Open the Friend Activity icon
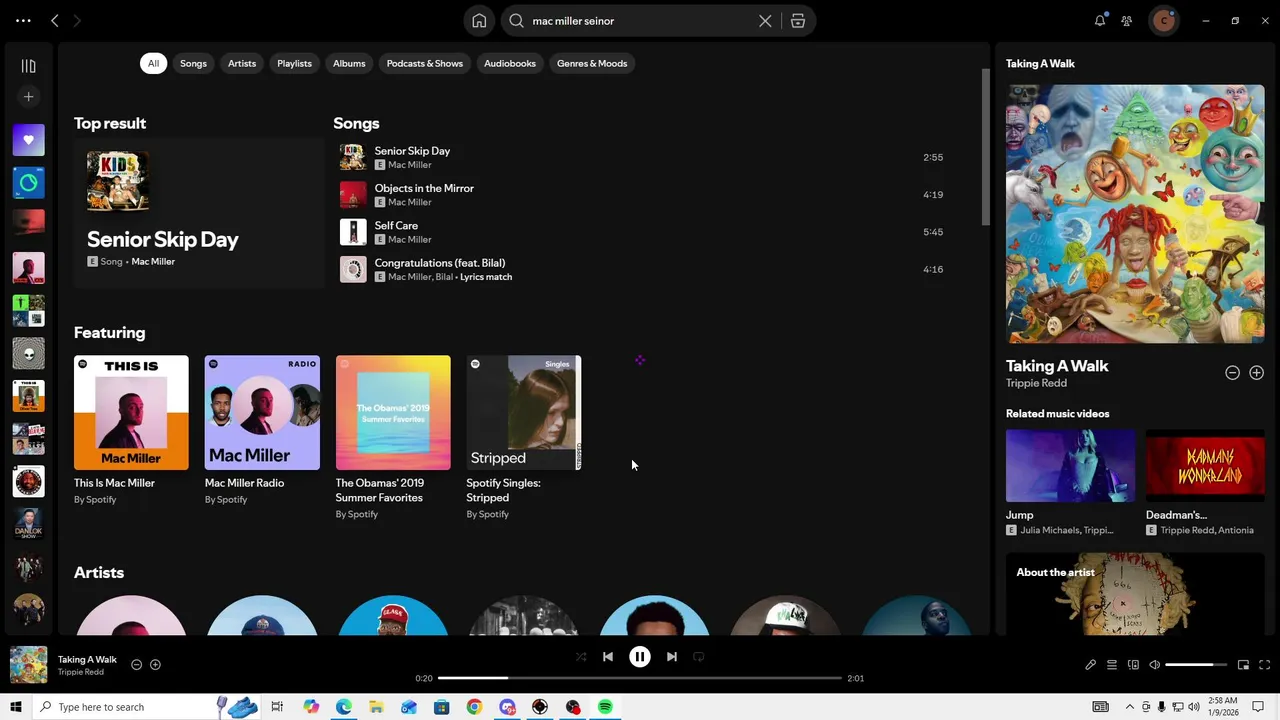The width and height of the screenshot is (1280, 720). (1127, 21)
